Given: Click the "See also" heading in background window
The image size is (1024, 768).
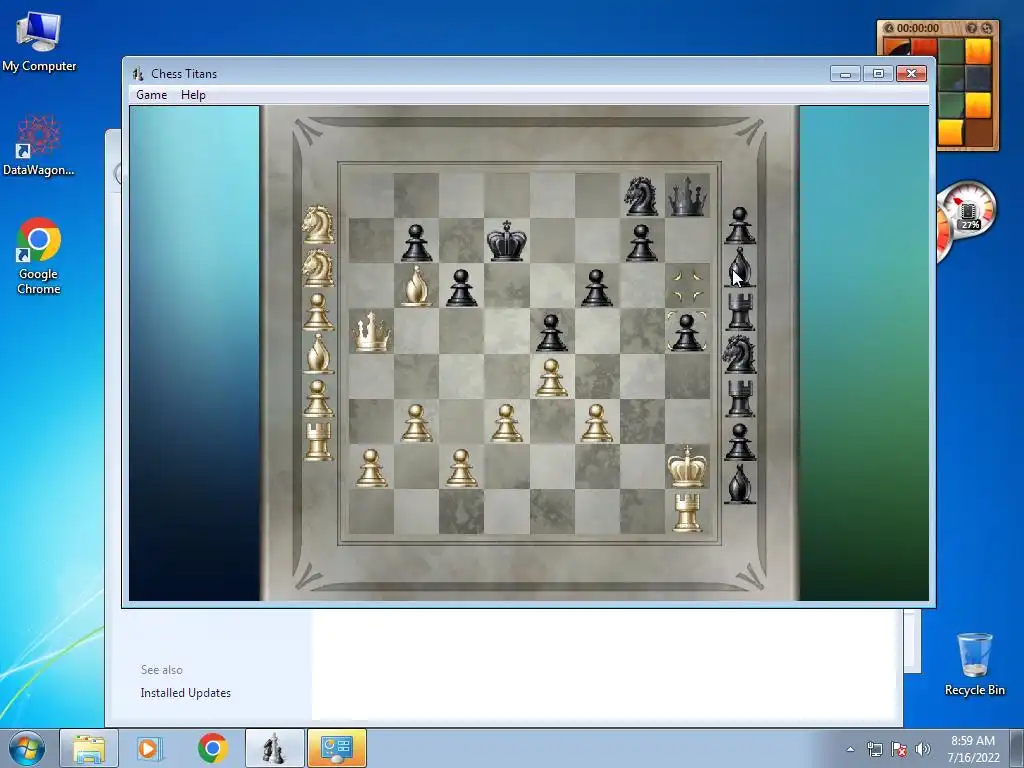Looking at the screenshot, I should tap(161, 670).
